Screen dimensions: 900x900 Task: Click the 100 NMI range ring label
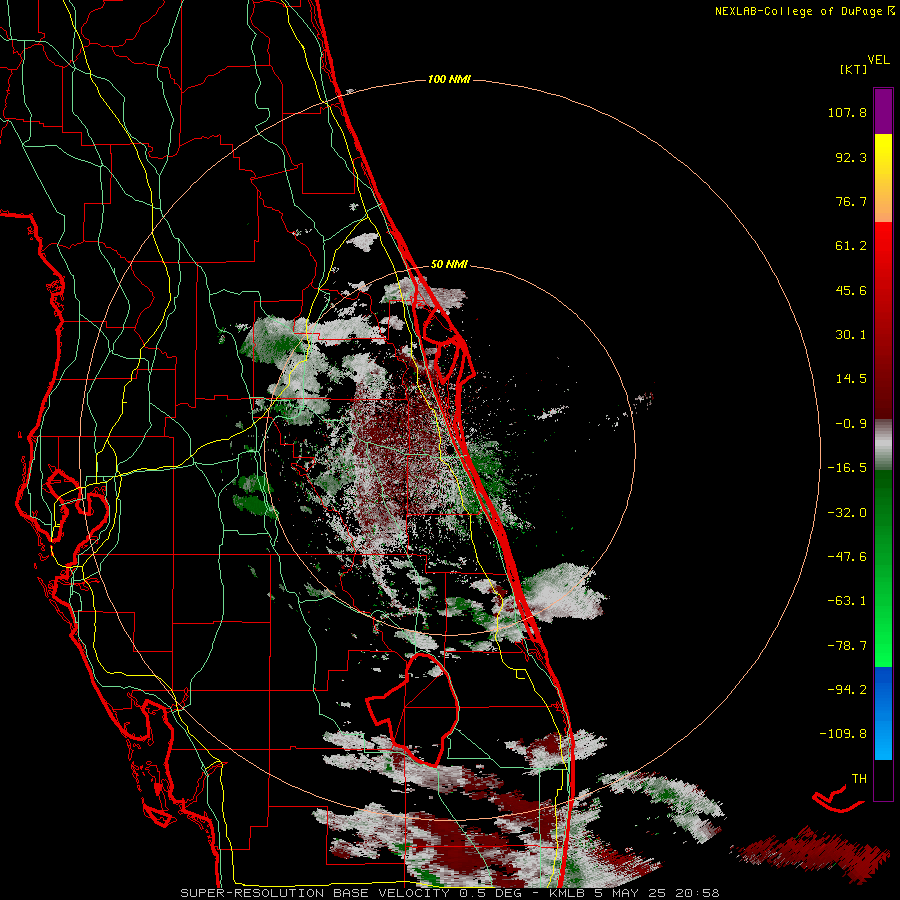coord(449,79)
